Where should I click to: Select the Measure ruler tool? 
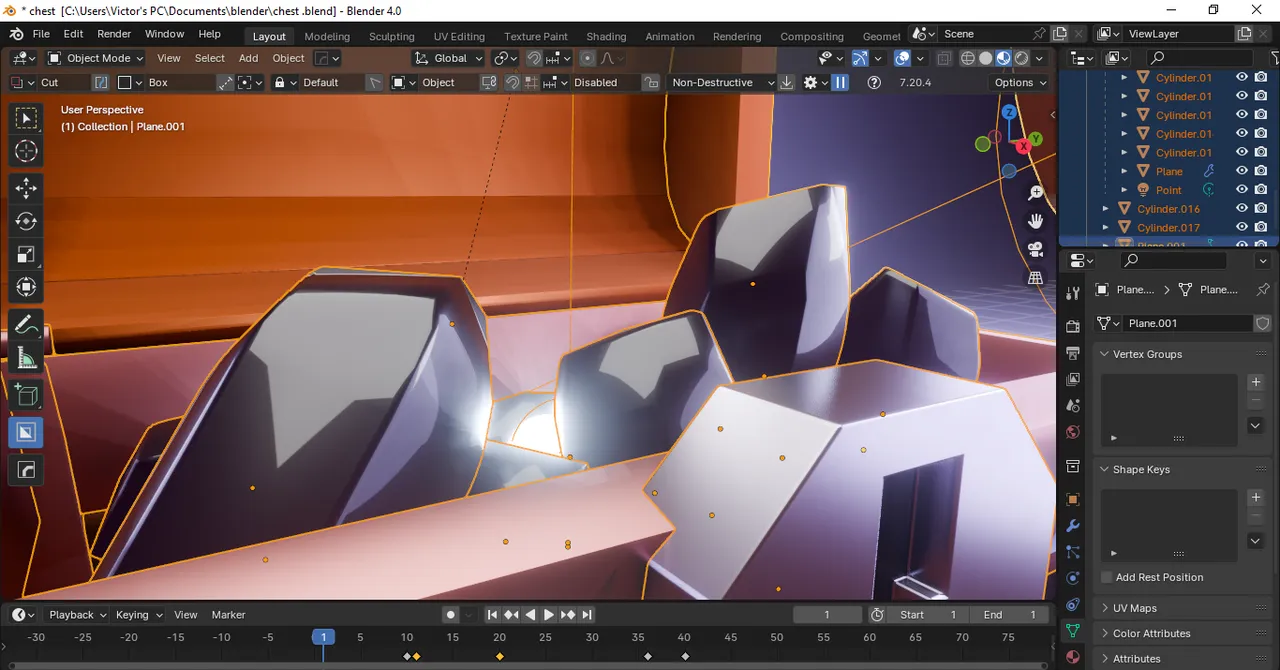coord(26,358)
